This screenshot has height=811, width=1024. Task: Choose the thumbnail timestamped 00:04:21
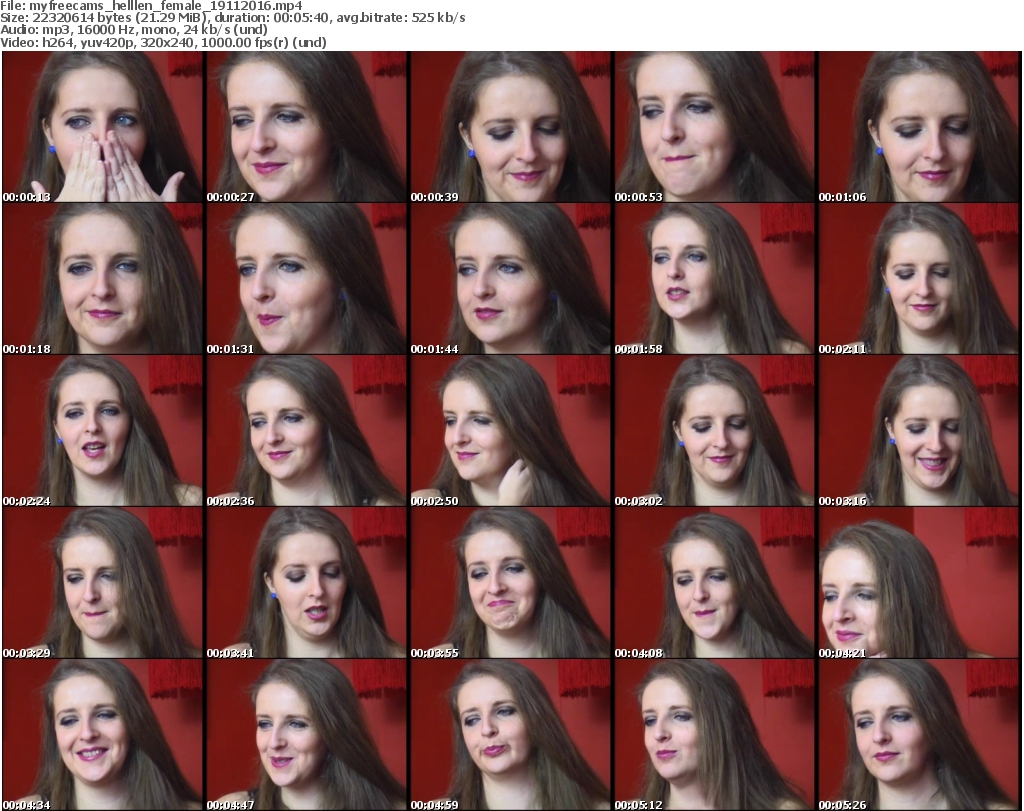pyautogui.click(x=918, y=584)
